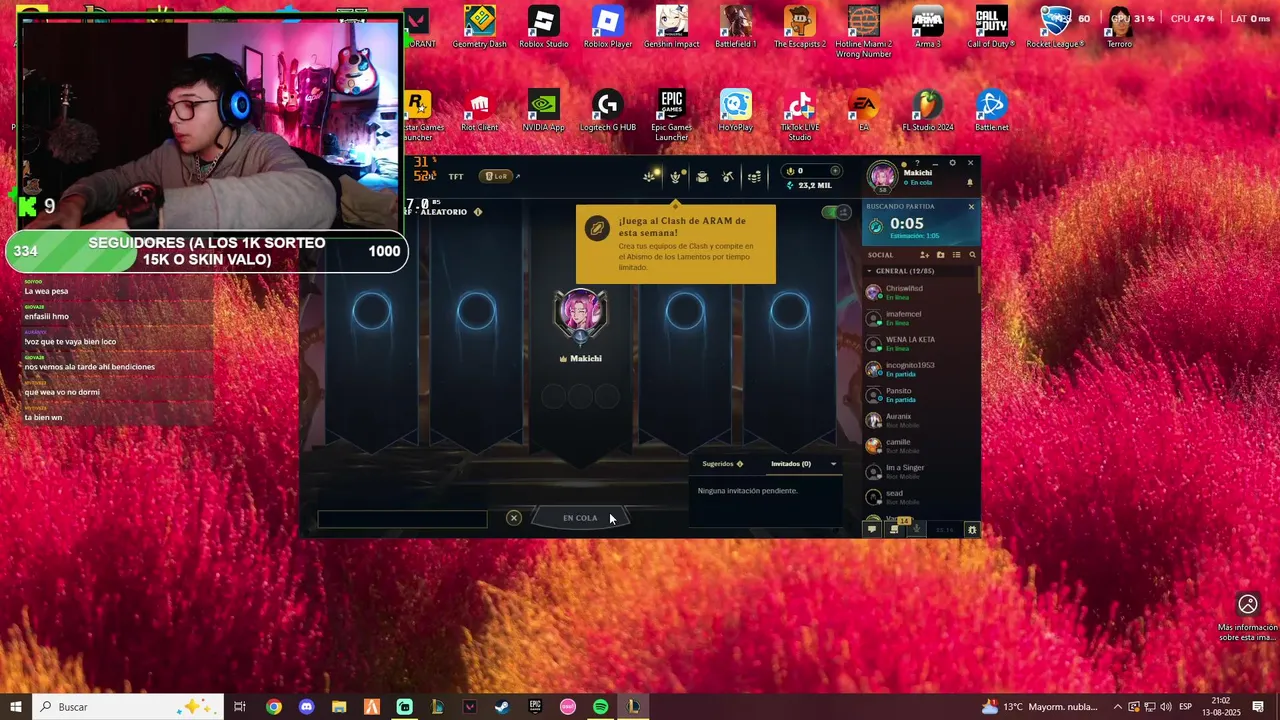
Task: Open Battle.net desktop shortcut
Action: point(992,111)
